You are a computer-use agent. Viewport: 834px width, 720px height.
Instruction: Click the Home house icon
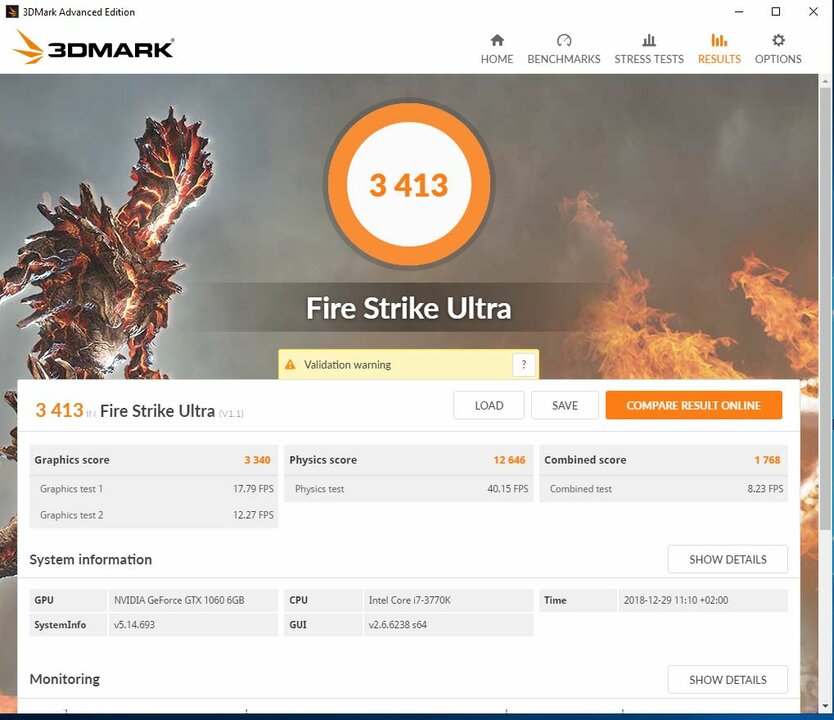coord(497,40)
